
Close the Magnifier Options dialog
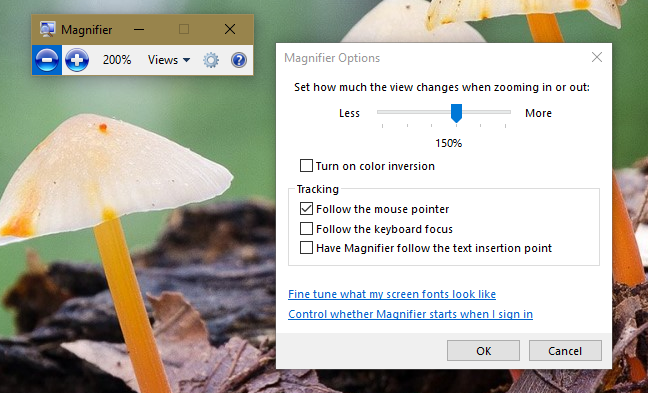pos(597,57)
